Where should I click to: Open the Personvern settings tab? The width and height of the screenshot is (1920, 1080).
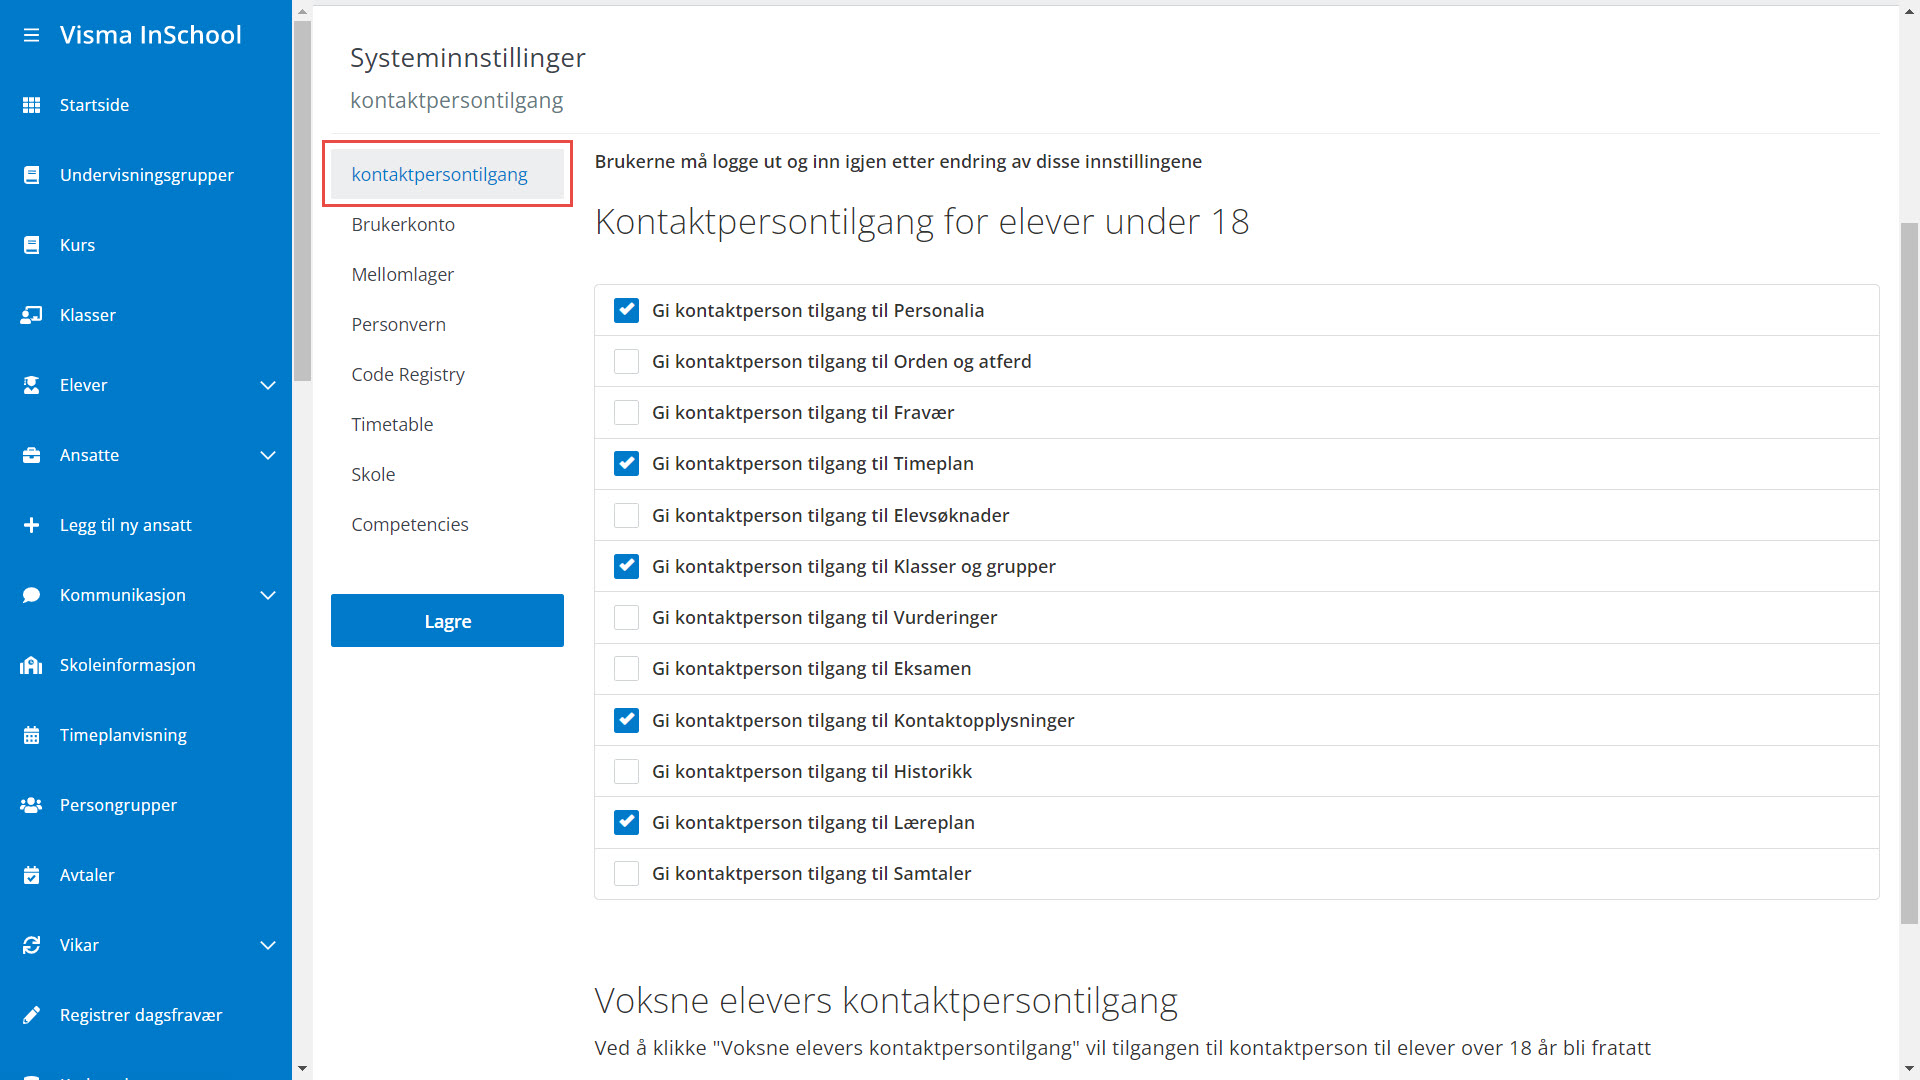pos(398,325)
